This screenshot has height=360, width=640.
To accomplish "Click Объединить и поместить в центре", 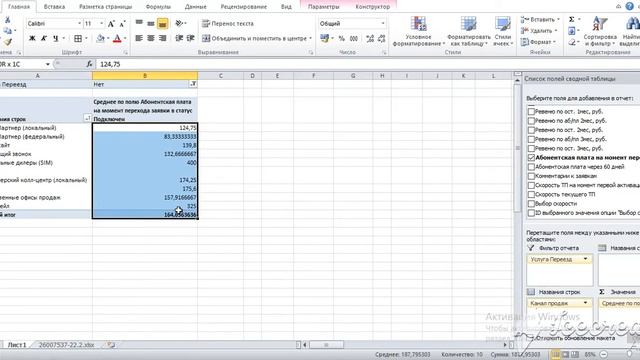I will tap(255, 38).
